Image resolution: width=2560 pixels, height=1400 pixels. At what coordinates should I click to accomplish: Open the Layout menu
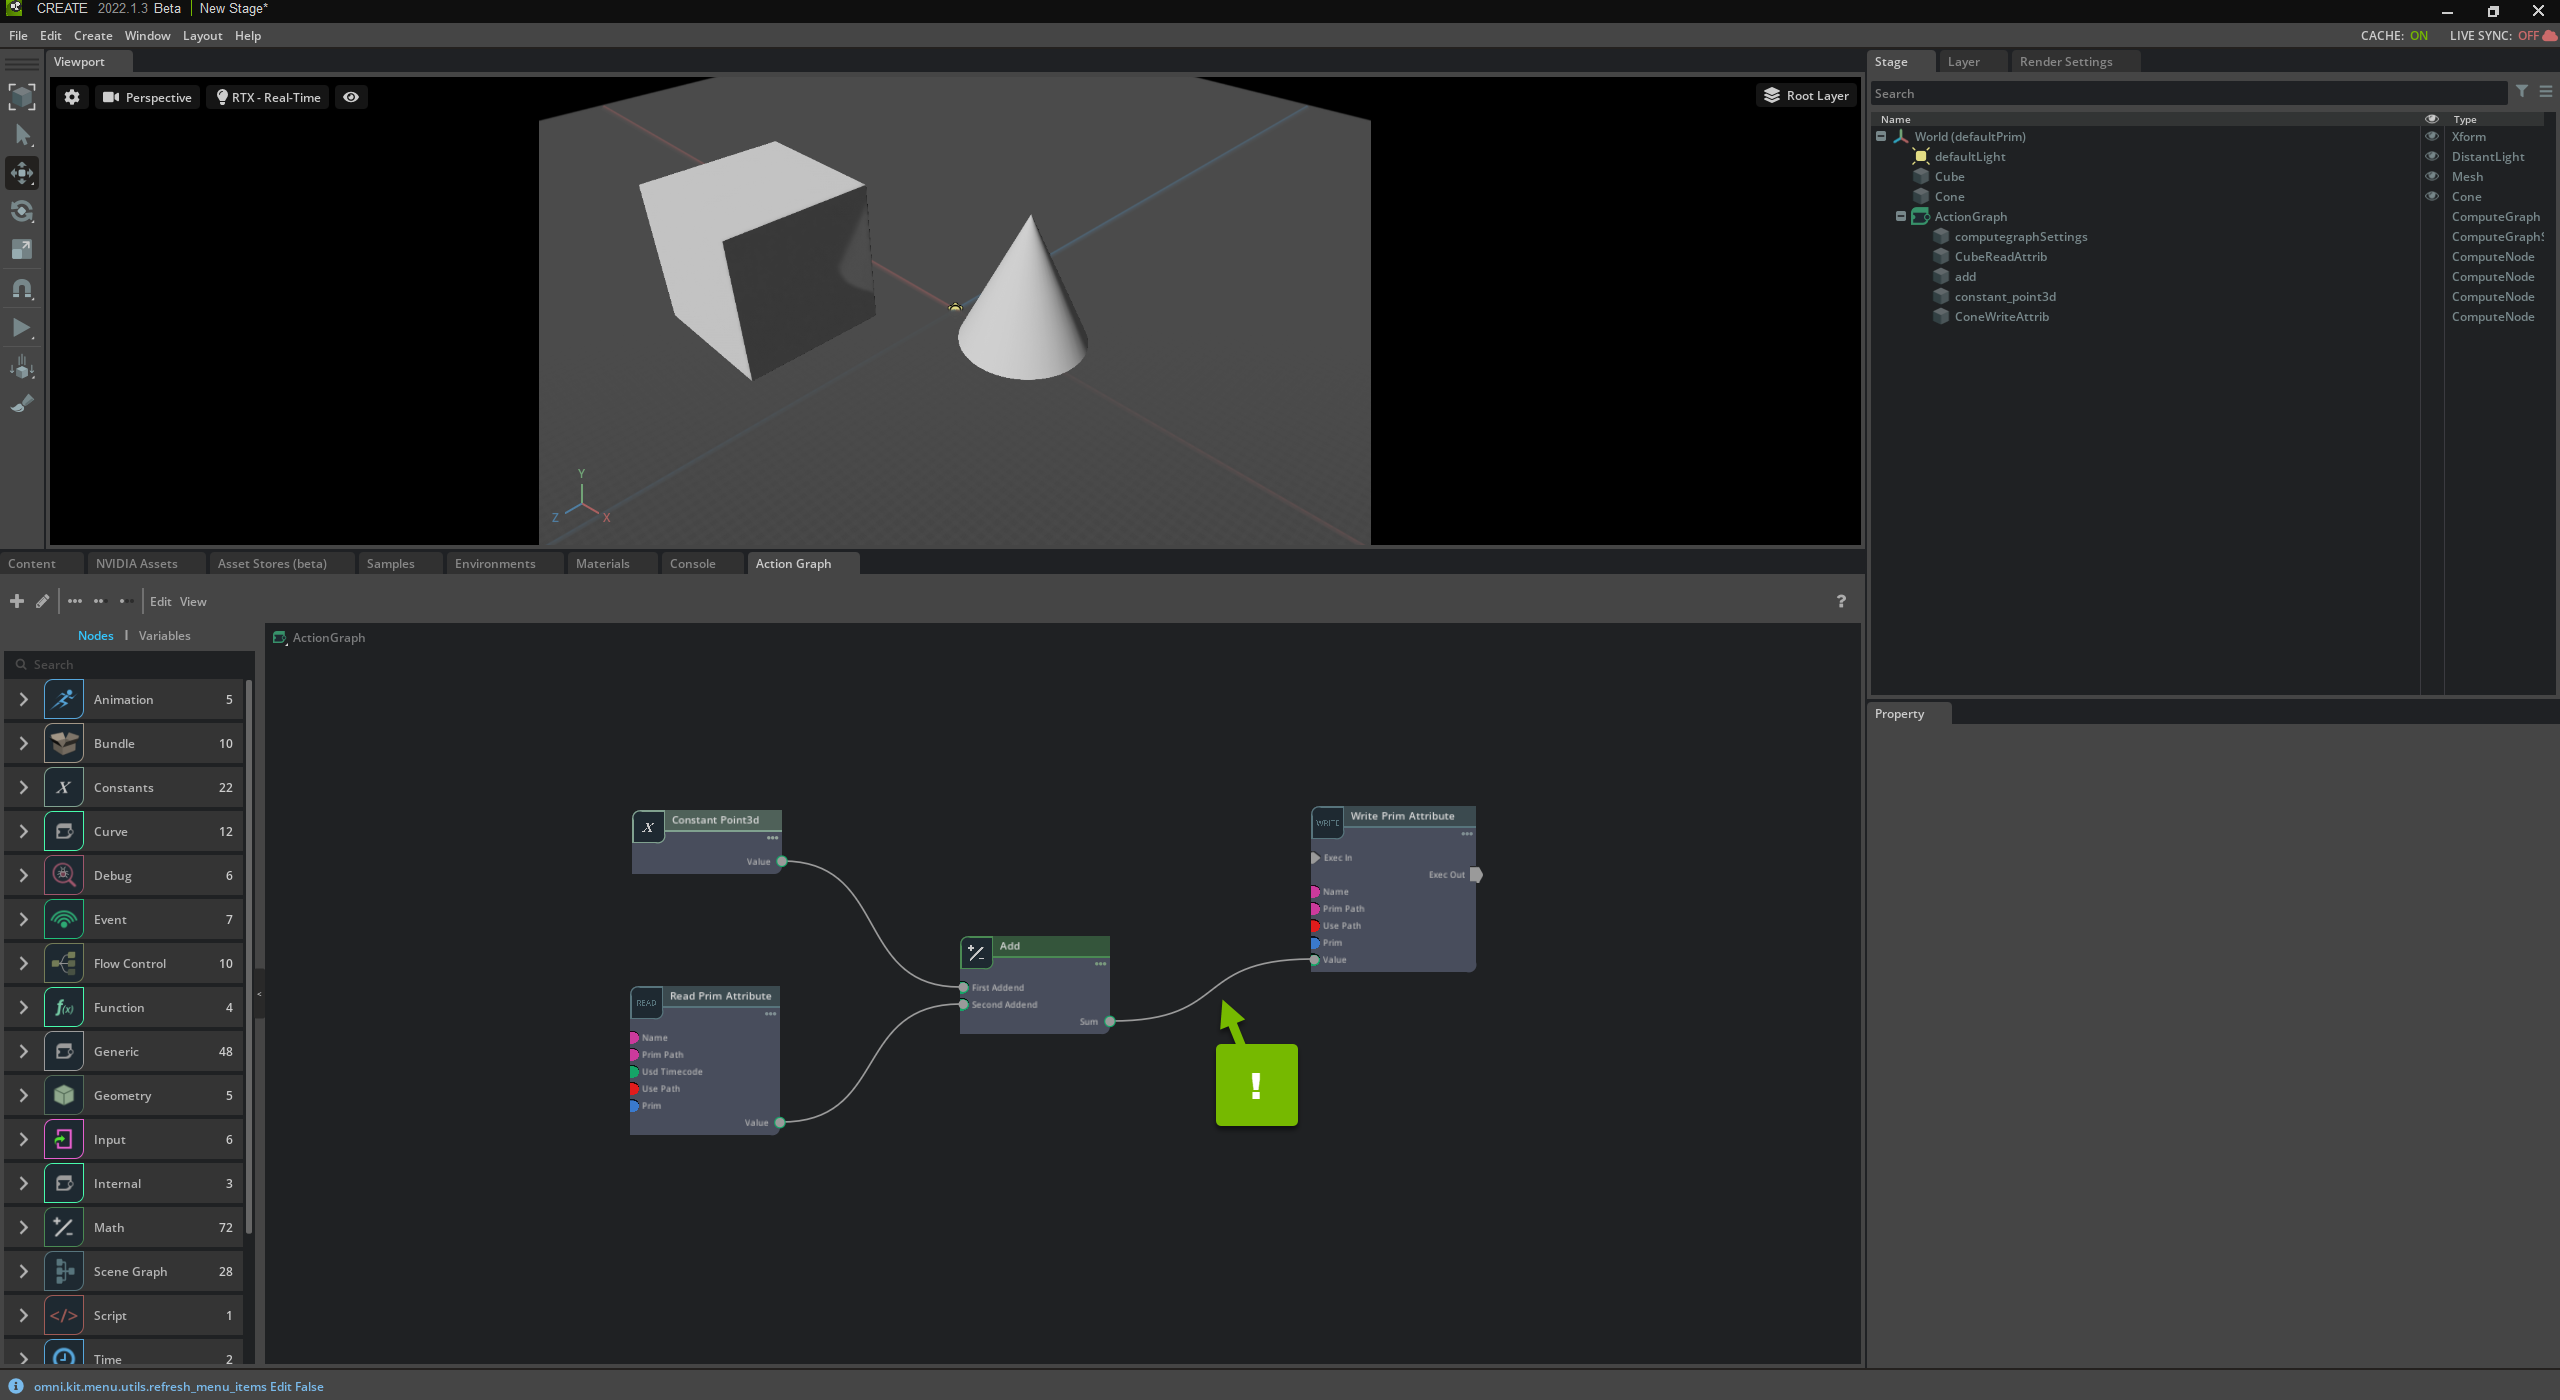pyautogui.click(x=202, y=35)
